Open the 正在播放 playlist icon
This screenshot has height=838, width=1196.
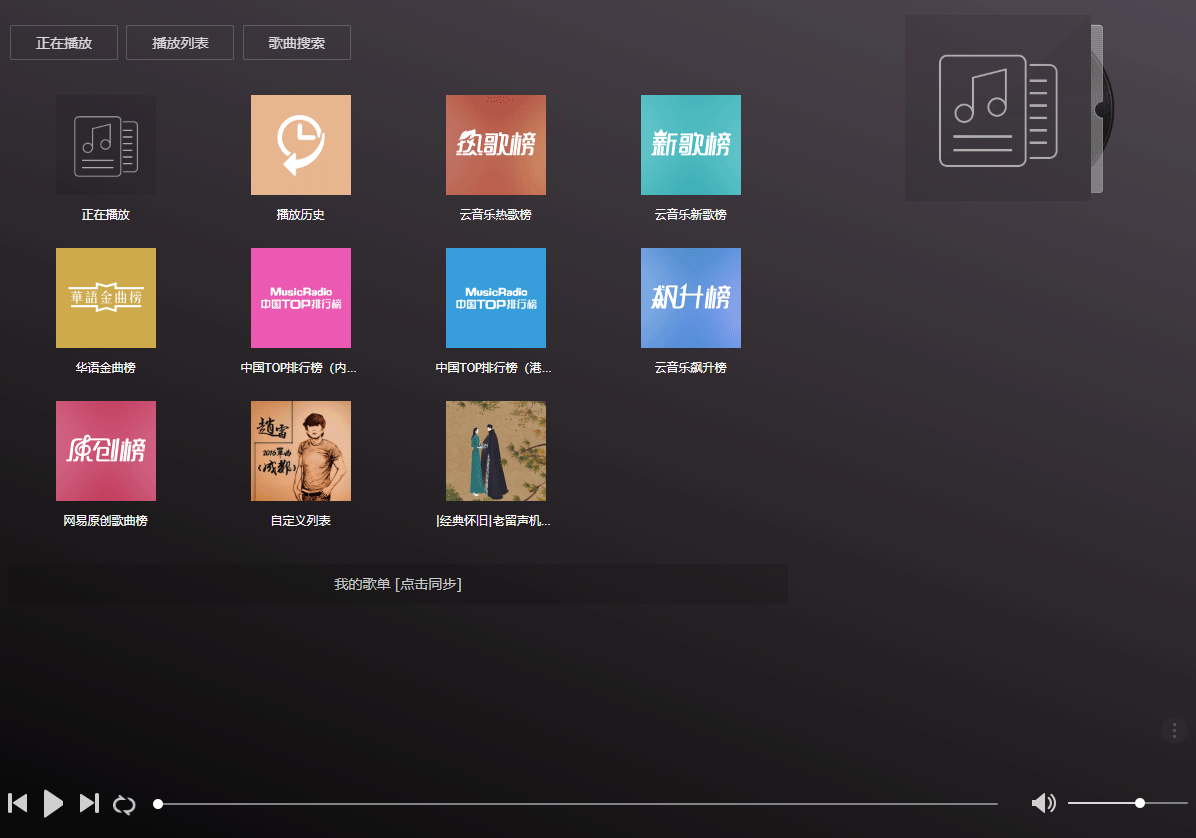106,145
